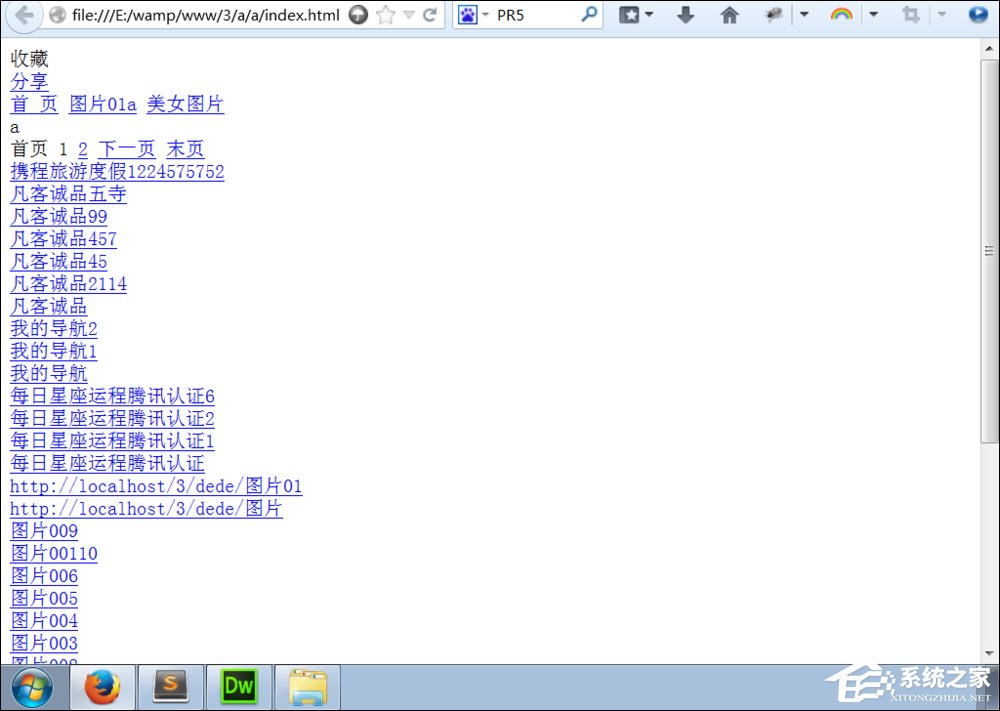Click the blue play button at toolbar's right end
Image resolution: width=1000 pixels, height=711 pixels.
(977, 15)
